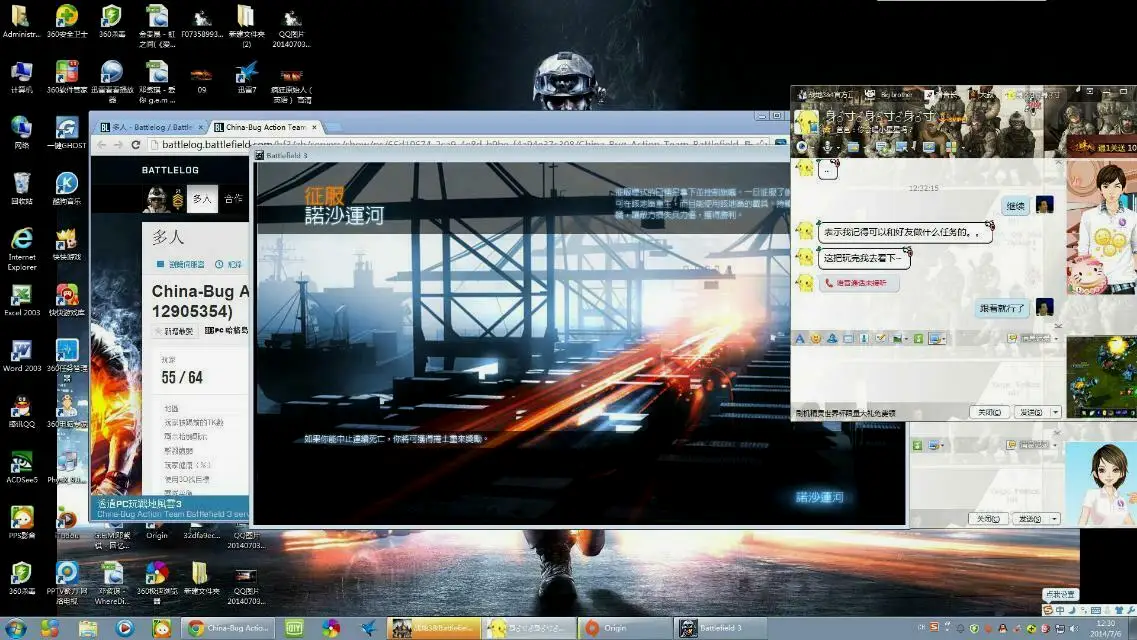Click the soldier avatar in Battlelog header
The height and width of the screenshot is (640, 1137).
click(155, 199)
